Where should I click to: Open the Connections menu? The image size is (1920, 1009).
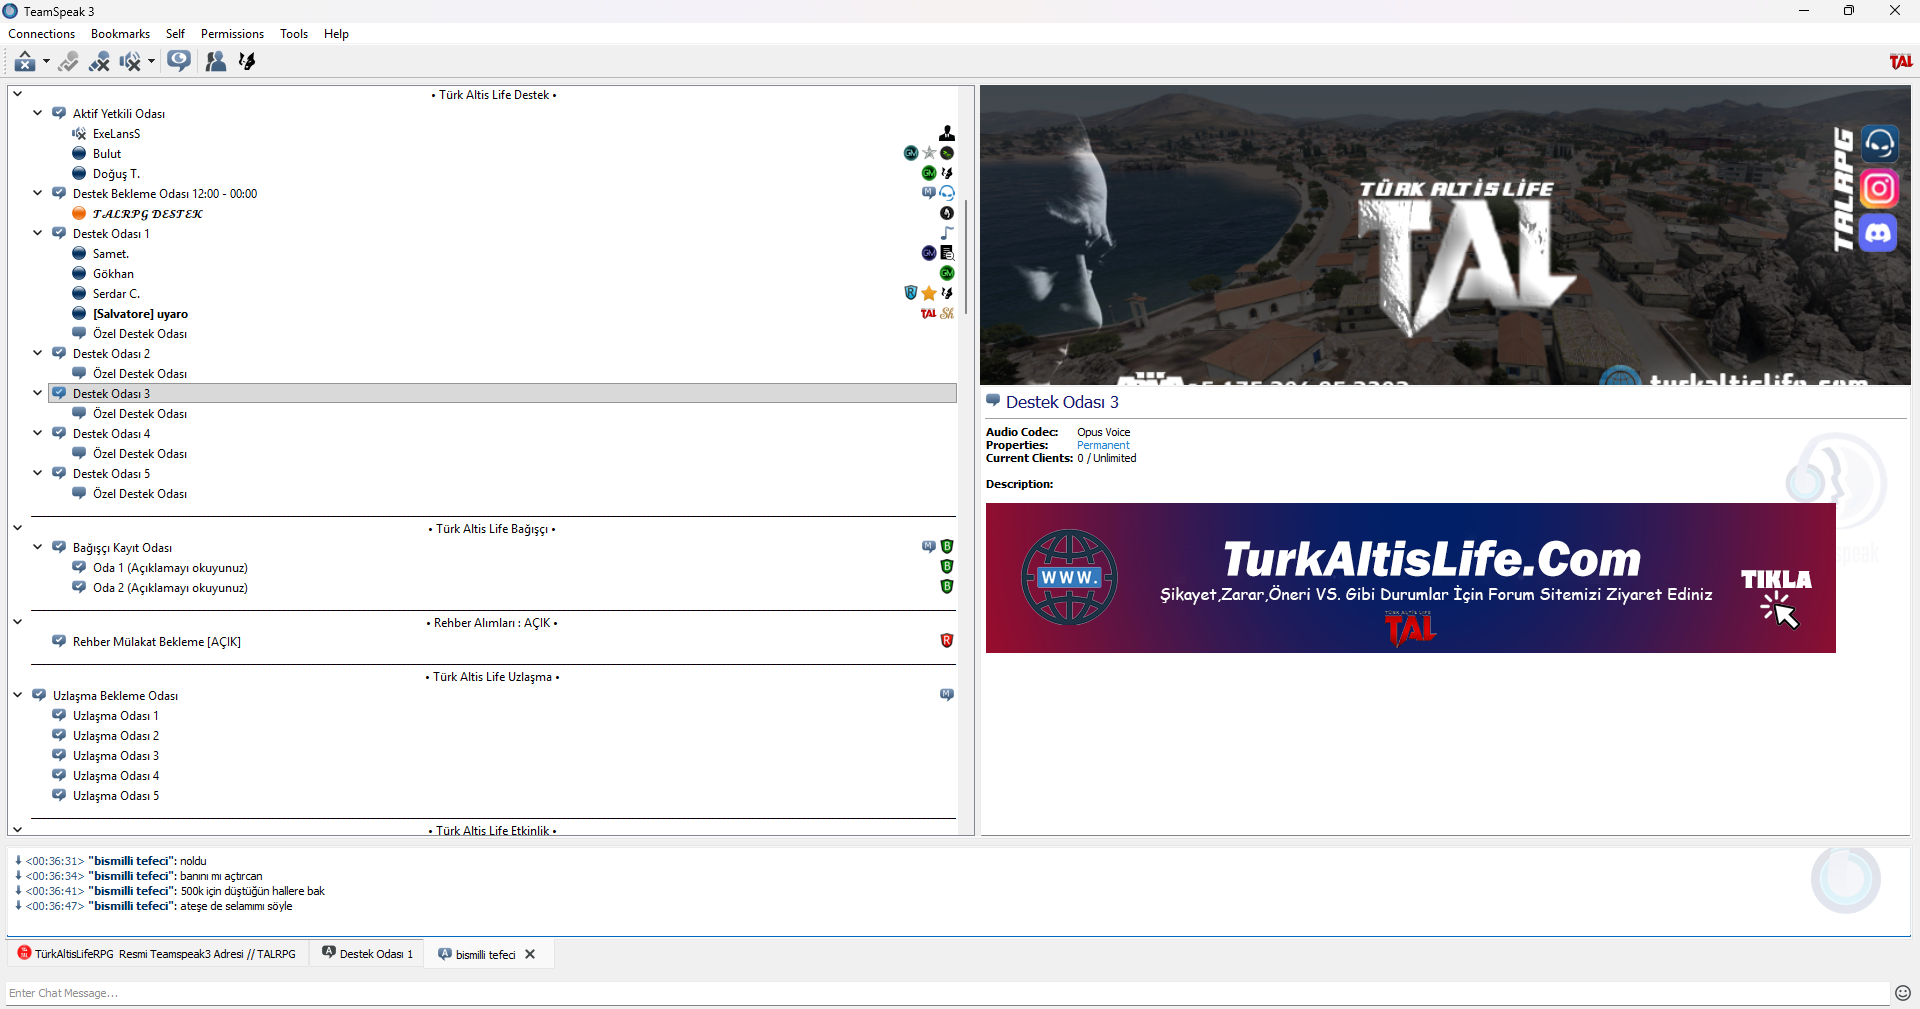click(42, 34)
